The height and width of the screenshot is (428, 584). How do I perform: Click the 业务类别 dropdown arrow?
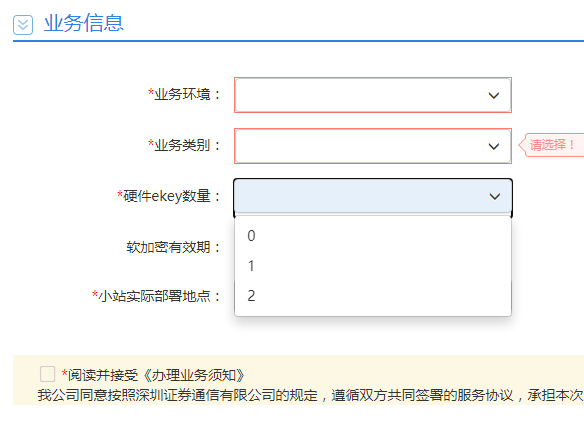tap(494, 146)
